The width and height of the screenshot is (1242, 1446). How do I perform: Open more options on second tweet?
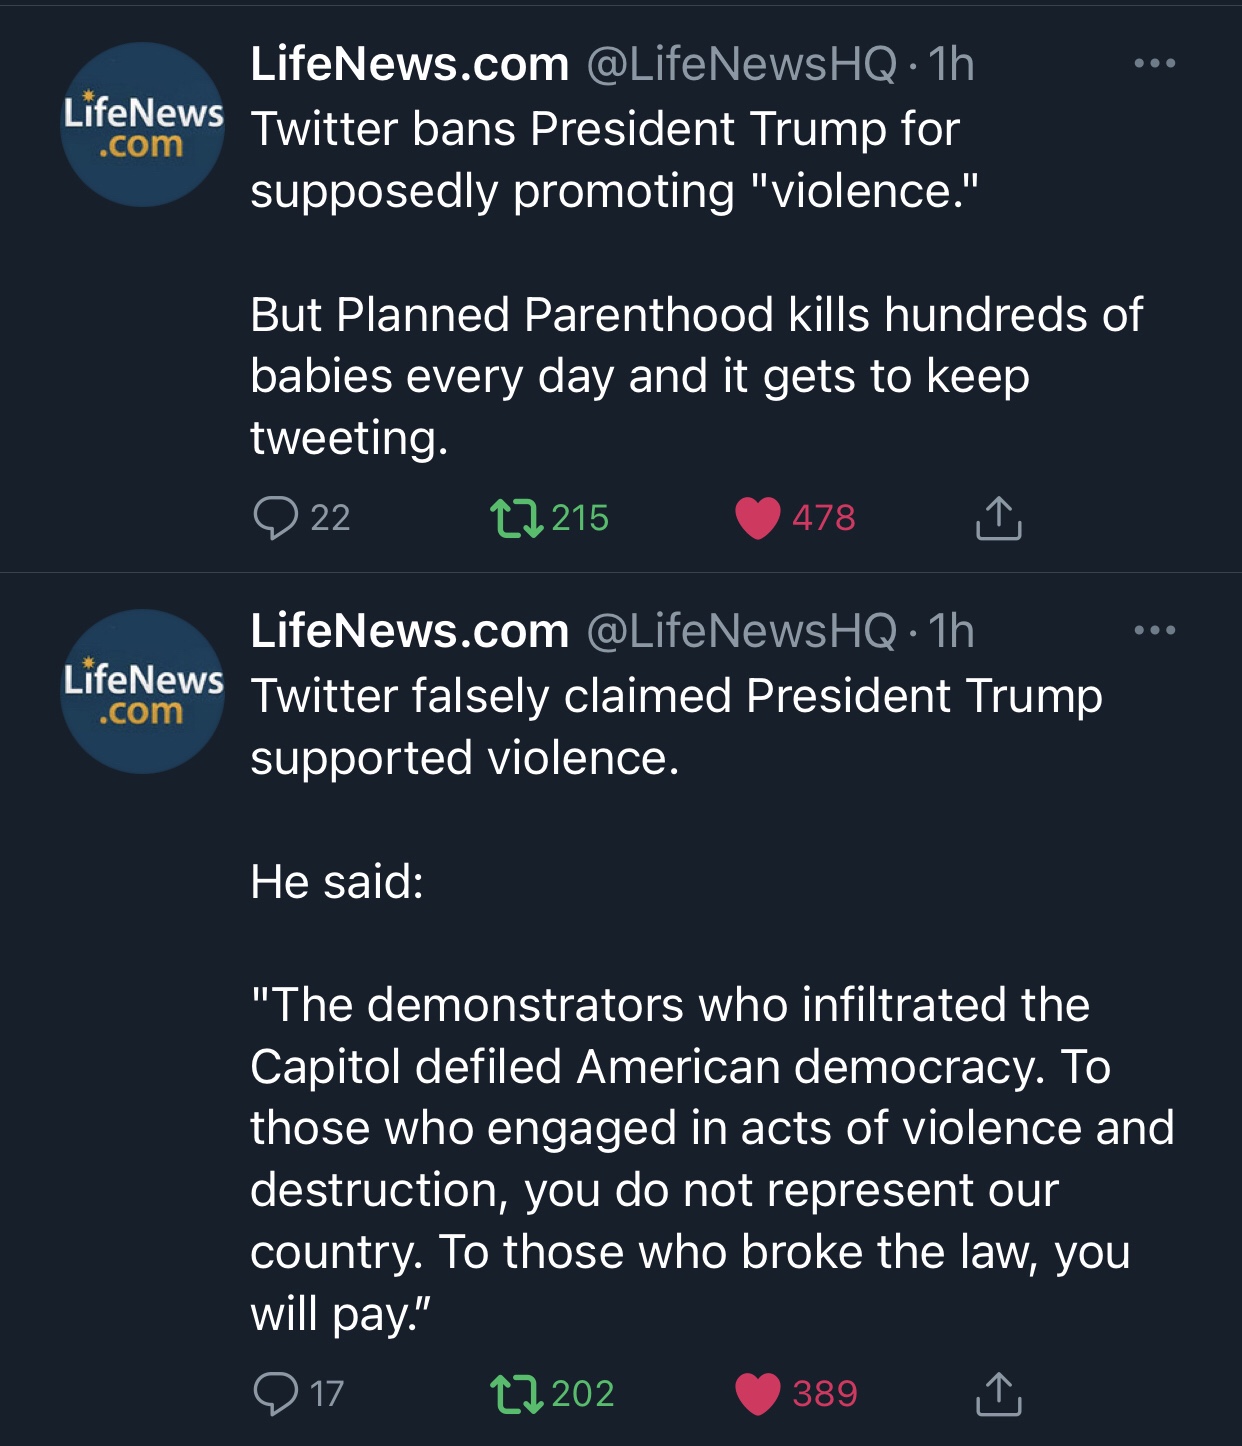coord(1155,631)
